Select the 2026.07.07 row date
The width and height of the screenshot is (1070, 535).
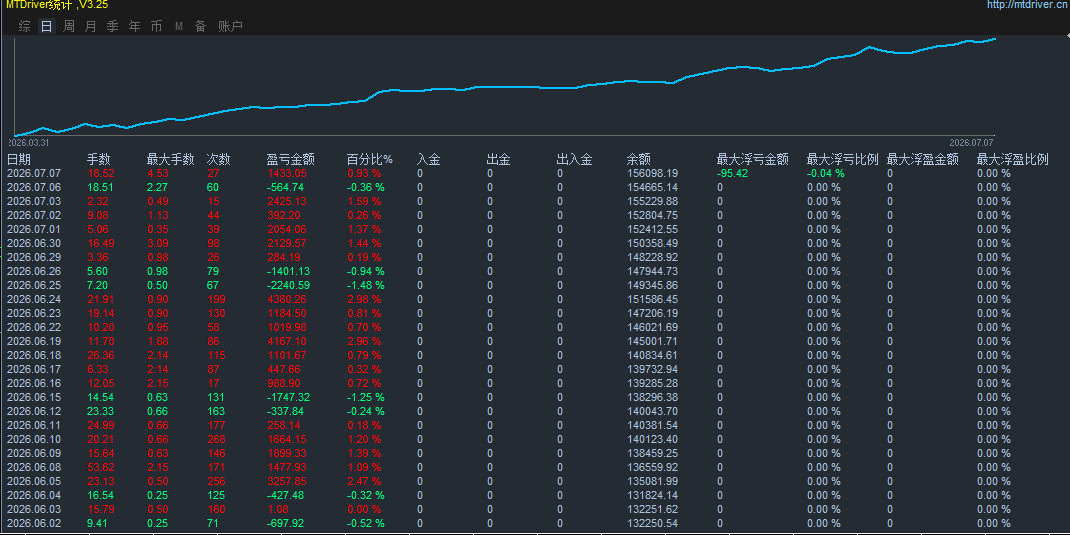tap(33, 173)
